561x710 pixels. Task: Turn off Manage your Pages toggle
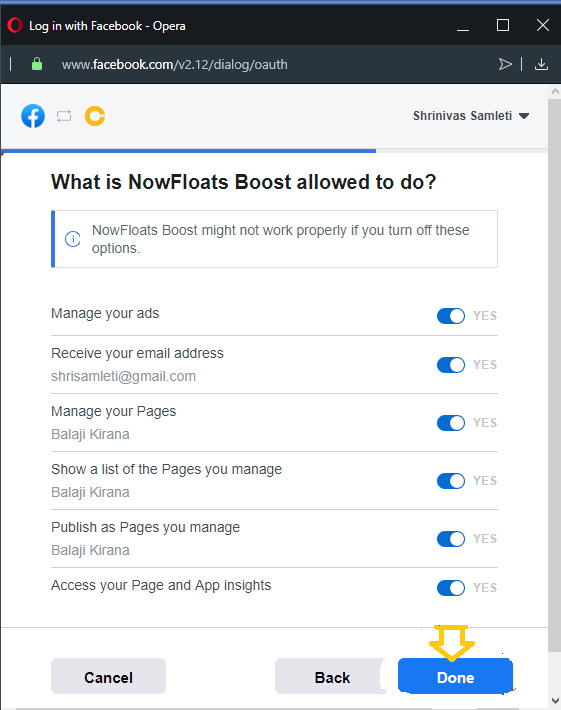[451, 422]
